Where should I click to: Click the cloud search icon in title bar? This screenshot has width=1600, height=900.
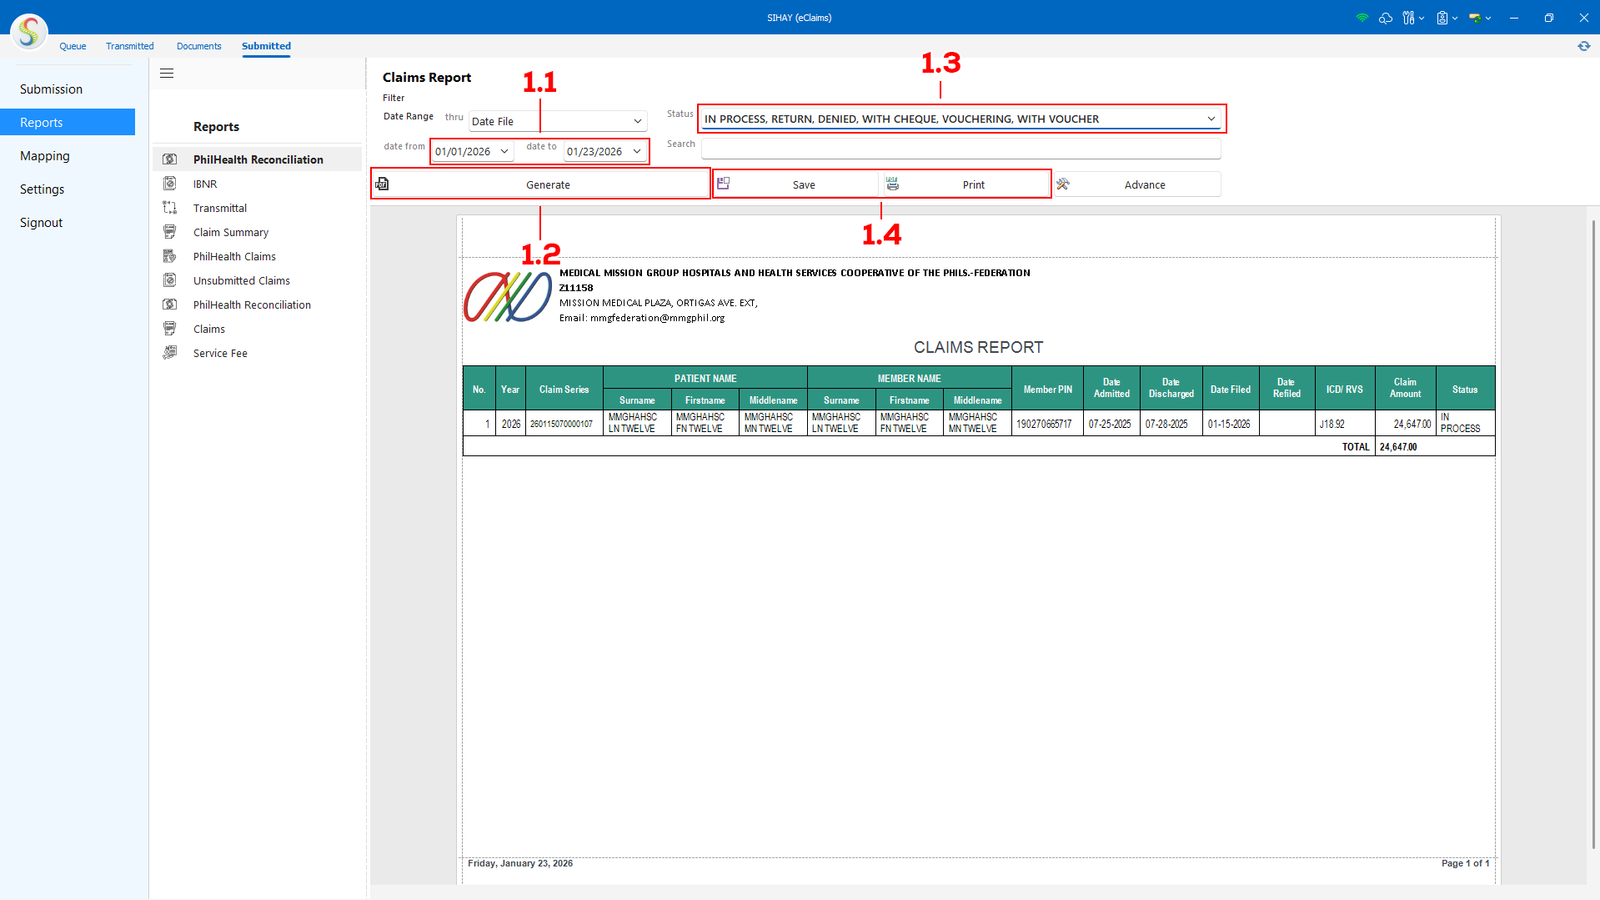click(x=1385, y=18)
